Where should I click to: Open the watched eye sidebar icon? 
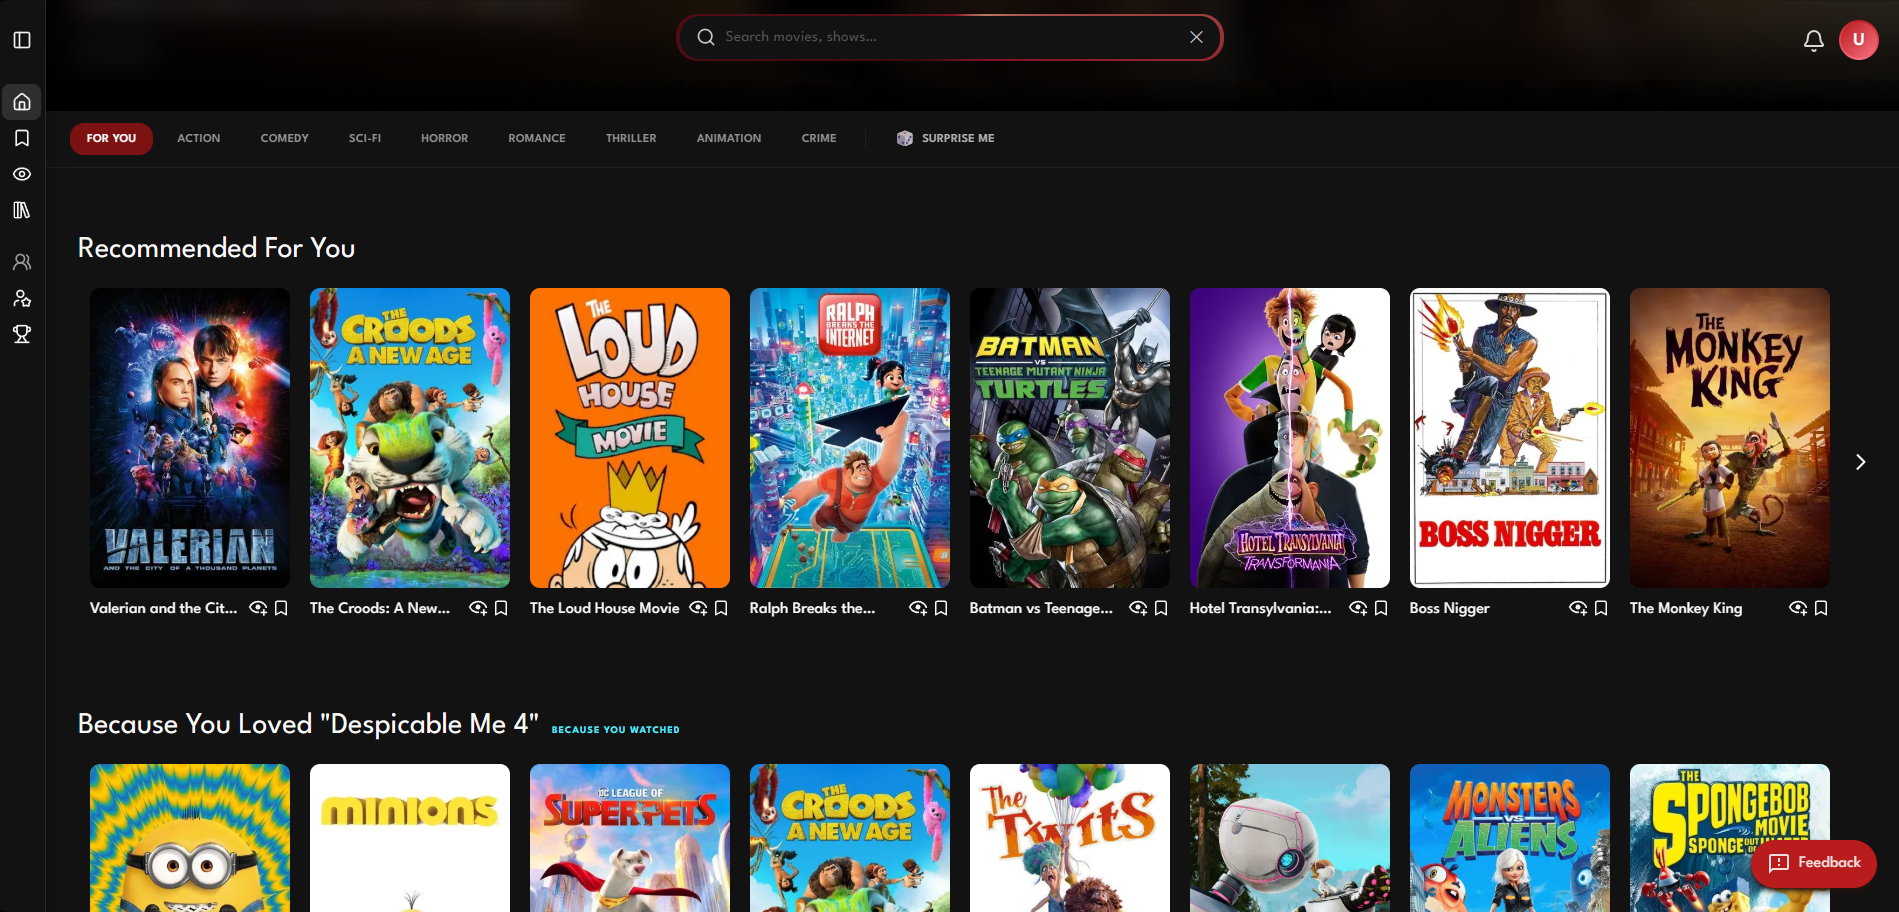[x=22, y=174]
